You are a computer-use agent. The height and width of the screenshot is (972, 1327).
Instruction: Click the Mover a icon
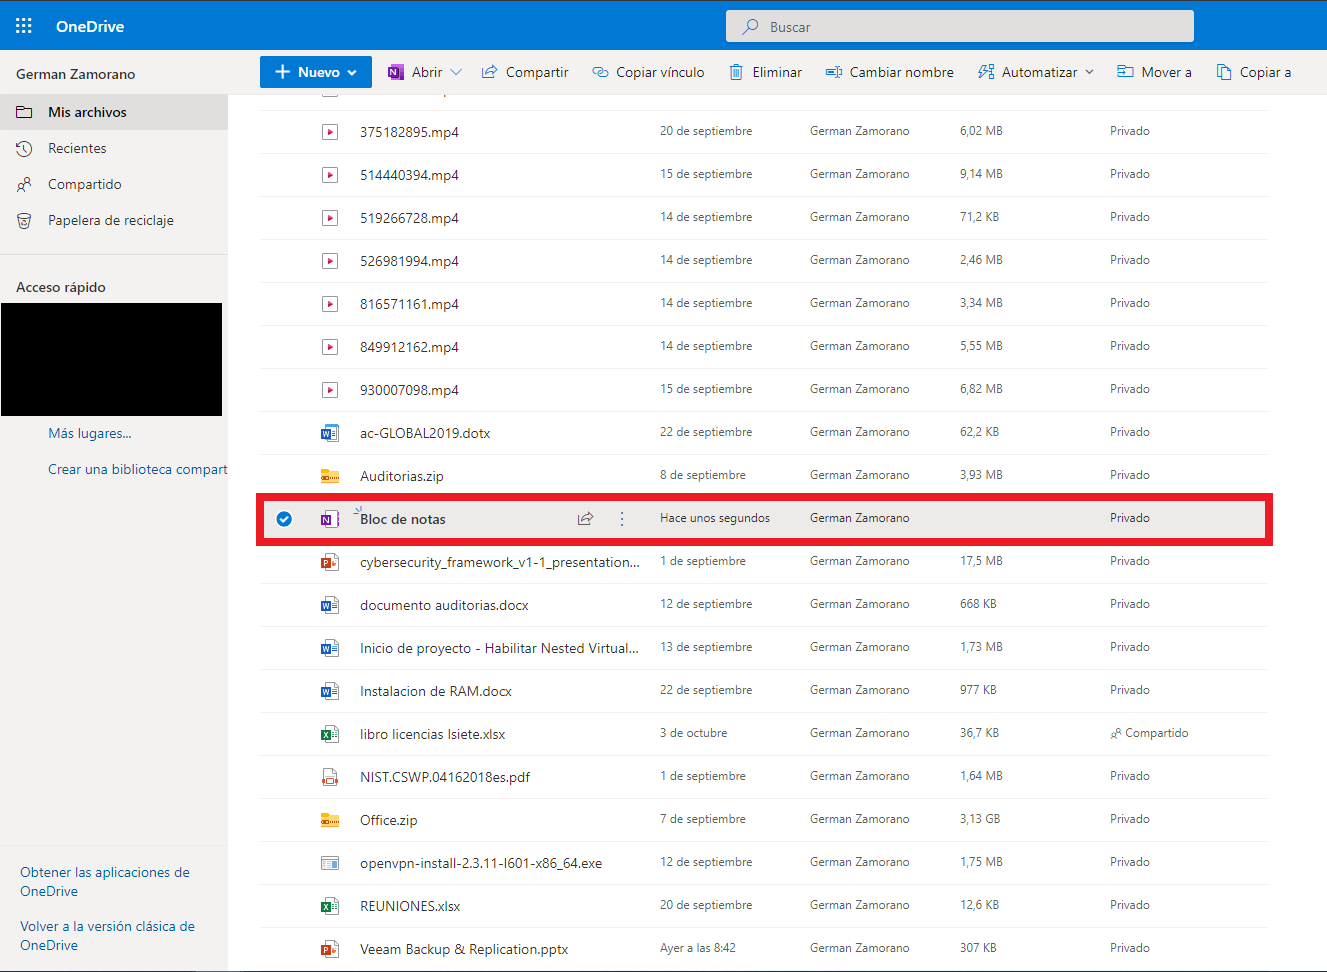coord(1125,72)
